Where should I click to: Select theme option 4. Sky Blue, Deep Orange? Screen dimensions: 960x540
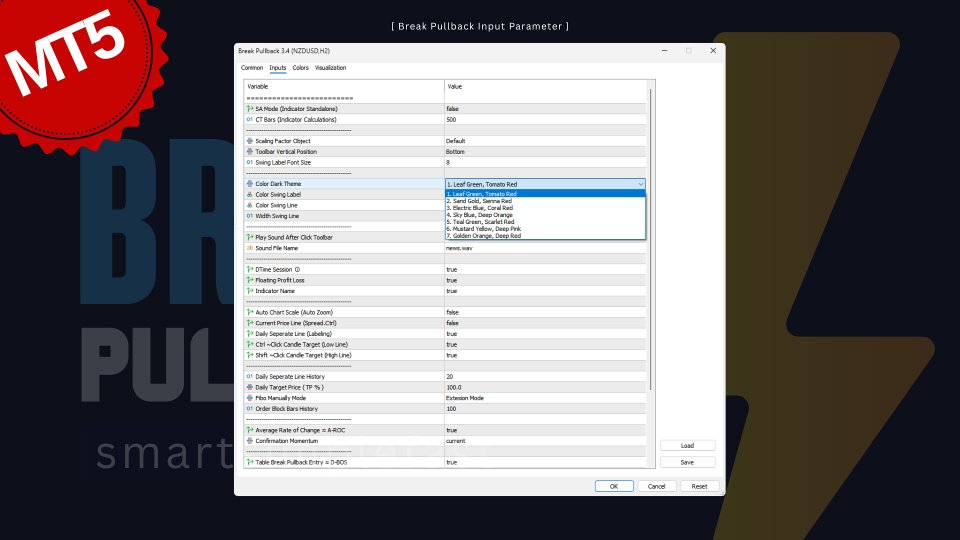(545, 215)
